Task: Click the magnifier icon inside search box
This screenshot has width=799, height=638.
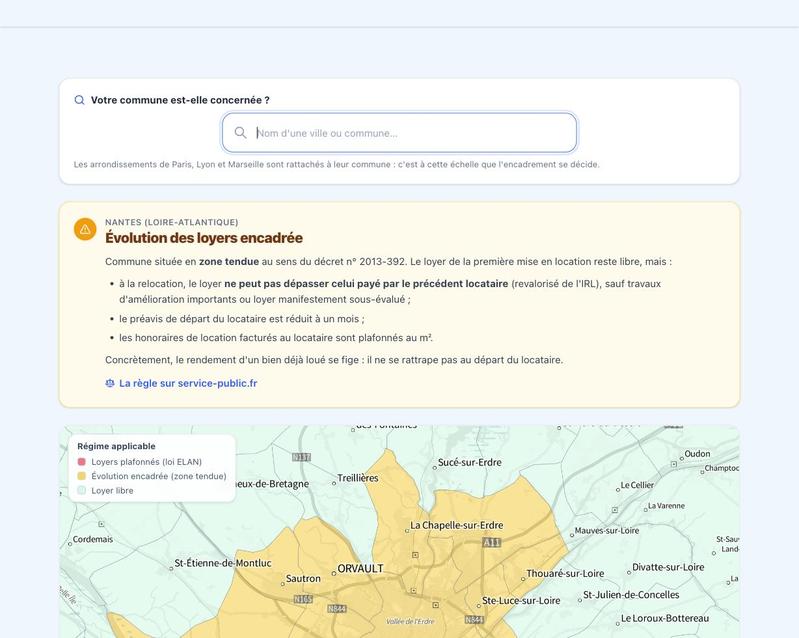Action: [x=241, y=133]
